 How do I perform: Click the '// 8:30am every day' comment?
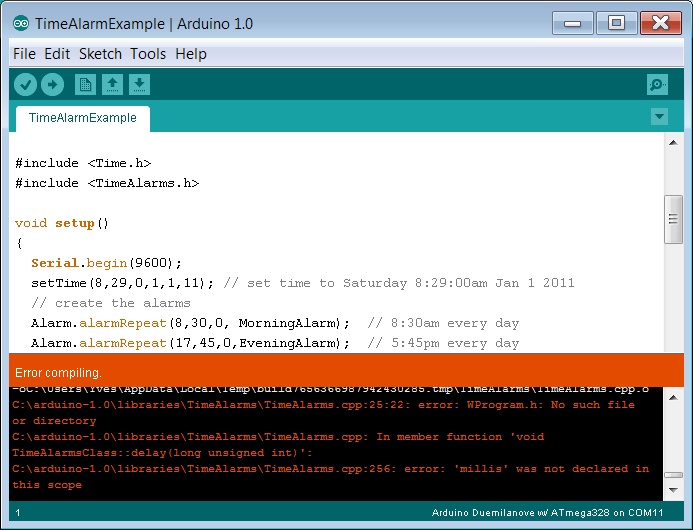click(x=443, y=323)
